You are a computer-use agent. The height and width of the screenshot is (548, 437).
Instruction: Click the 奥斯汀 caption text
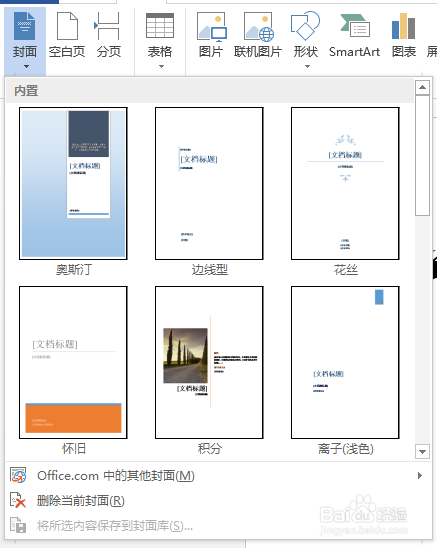coord(74,270)
